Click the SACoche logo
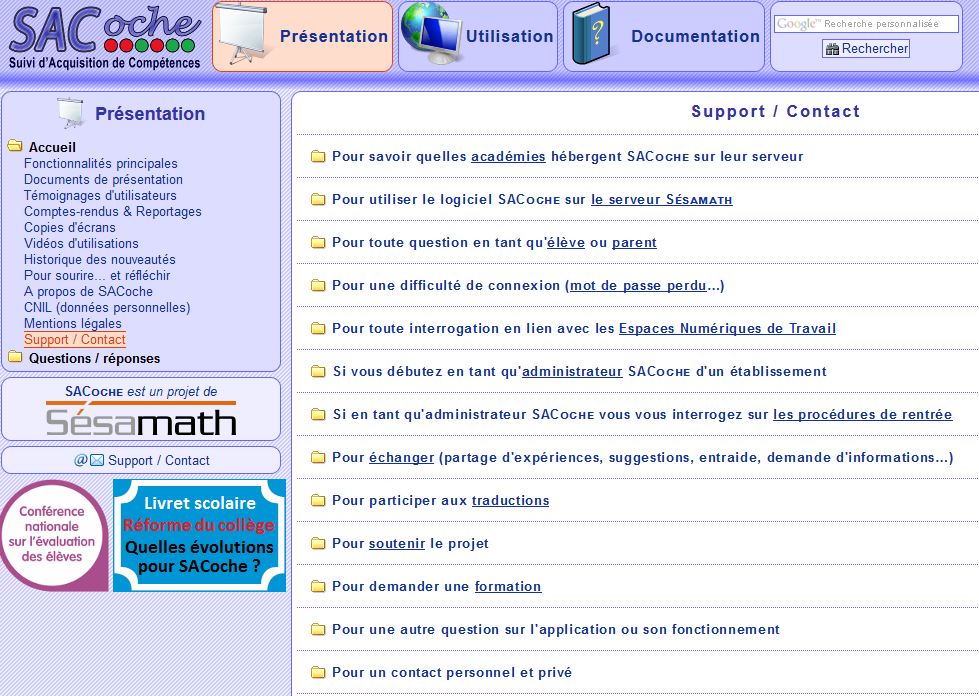The image size is (979, 696). (x=105, y=37)
